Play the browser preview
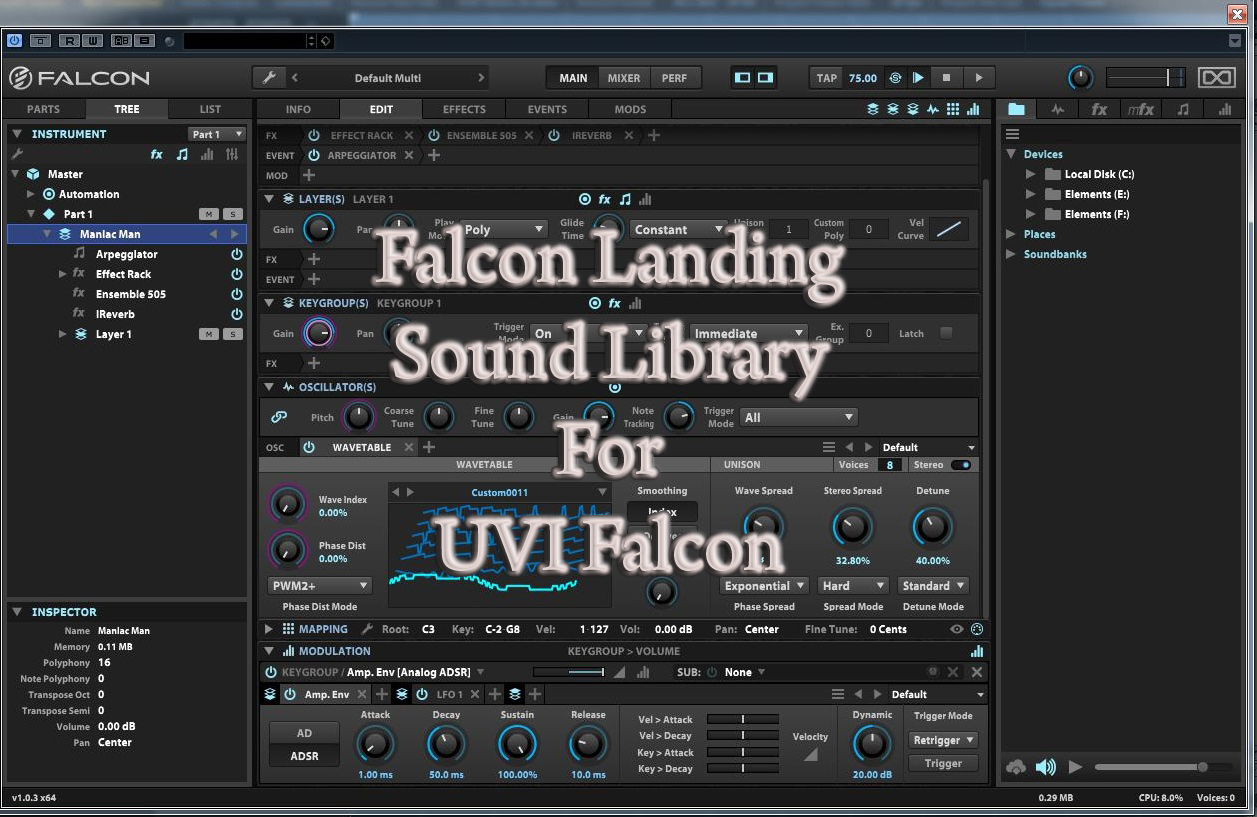 [1075, 767]
